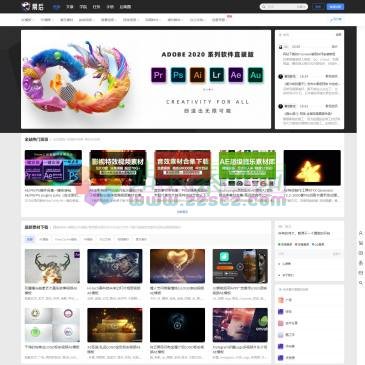Screen dimensions: 365x365
Task: Select the active highlighted filter tab under latest materials
Action: point(30,239)
